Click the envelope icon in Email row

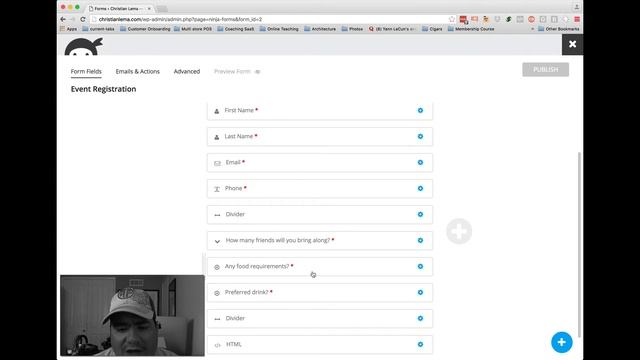[x=217, y=163]
